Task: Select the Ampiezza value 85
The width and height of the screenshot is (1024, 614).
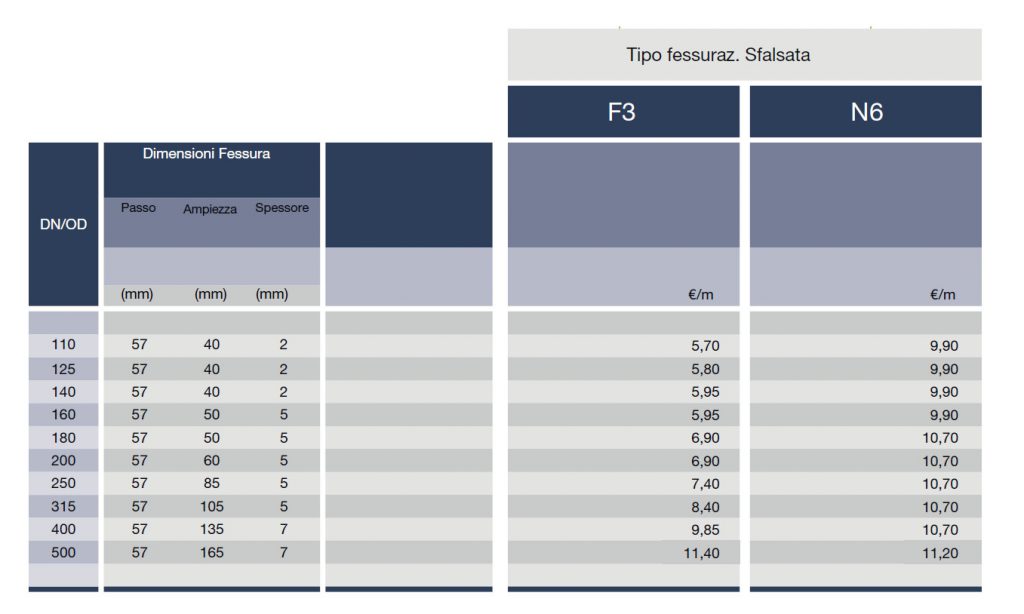Action: click(212, 483)
